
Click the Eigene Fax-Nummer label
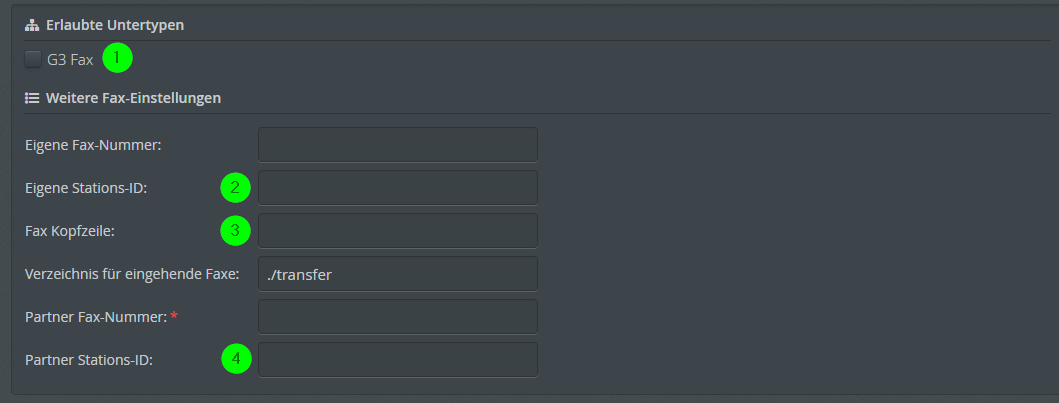coord(93,144)
